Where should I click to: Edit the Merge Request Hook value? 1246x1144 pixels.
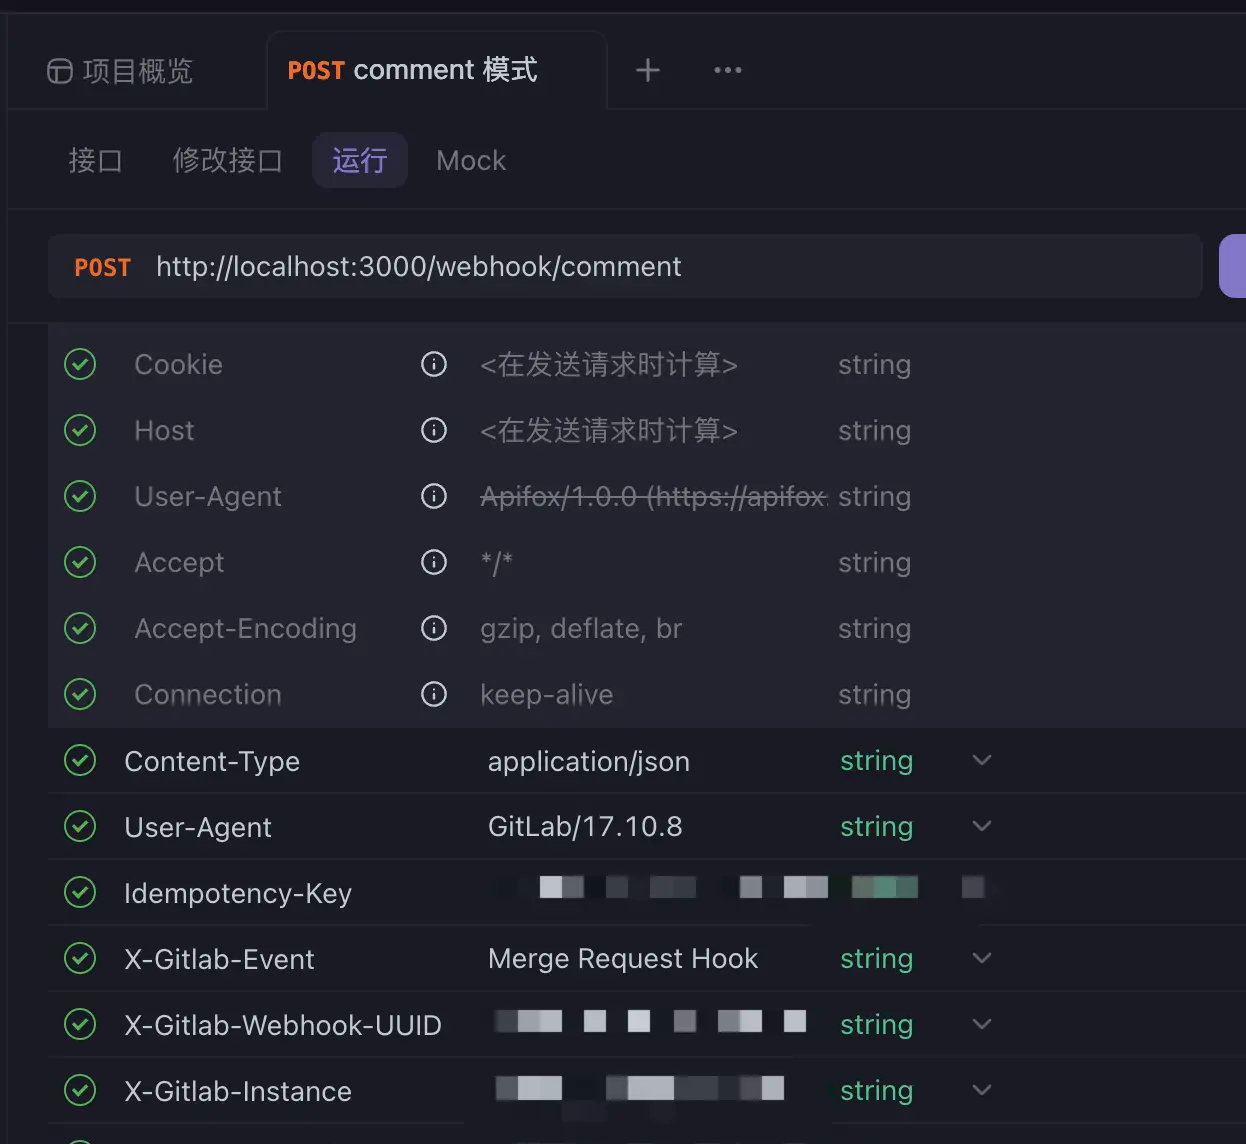pyautogui.click(x=623, y=959)
